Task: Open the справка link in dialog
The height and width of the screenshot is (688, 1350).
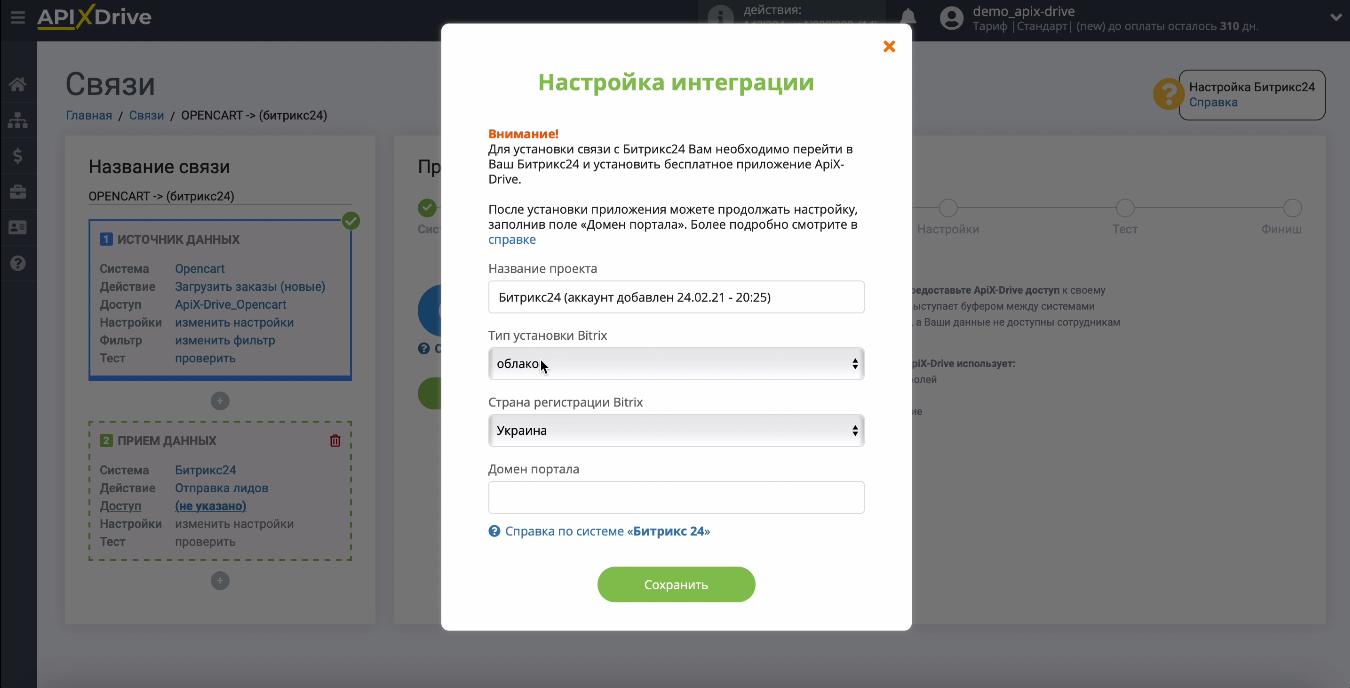Action: 512,240
